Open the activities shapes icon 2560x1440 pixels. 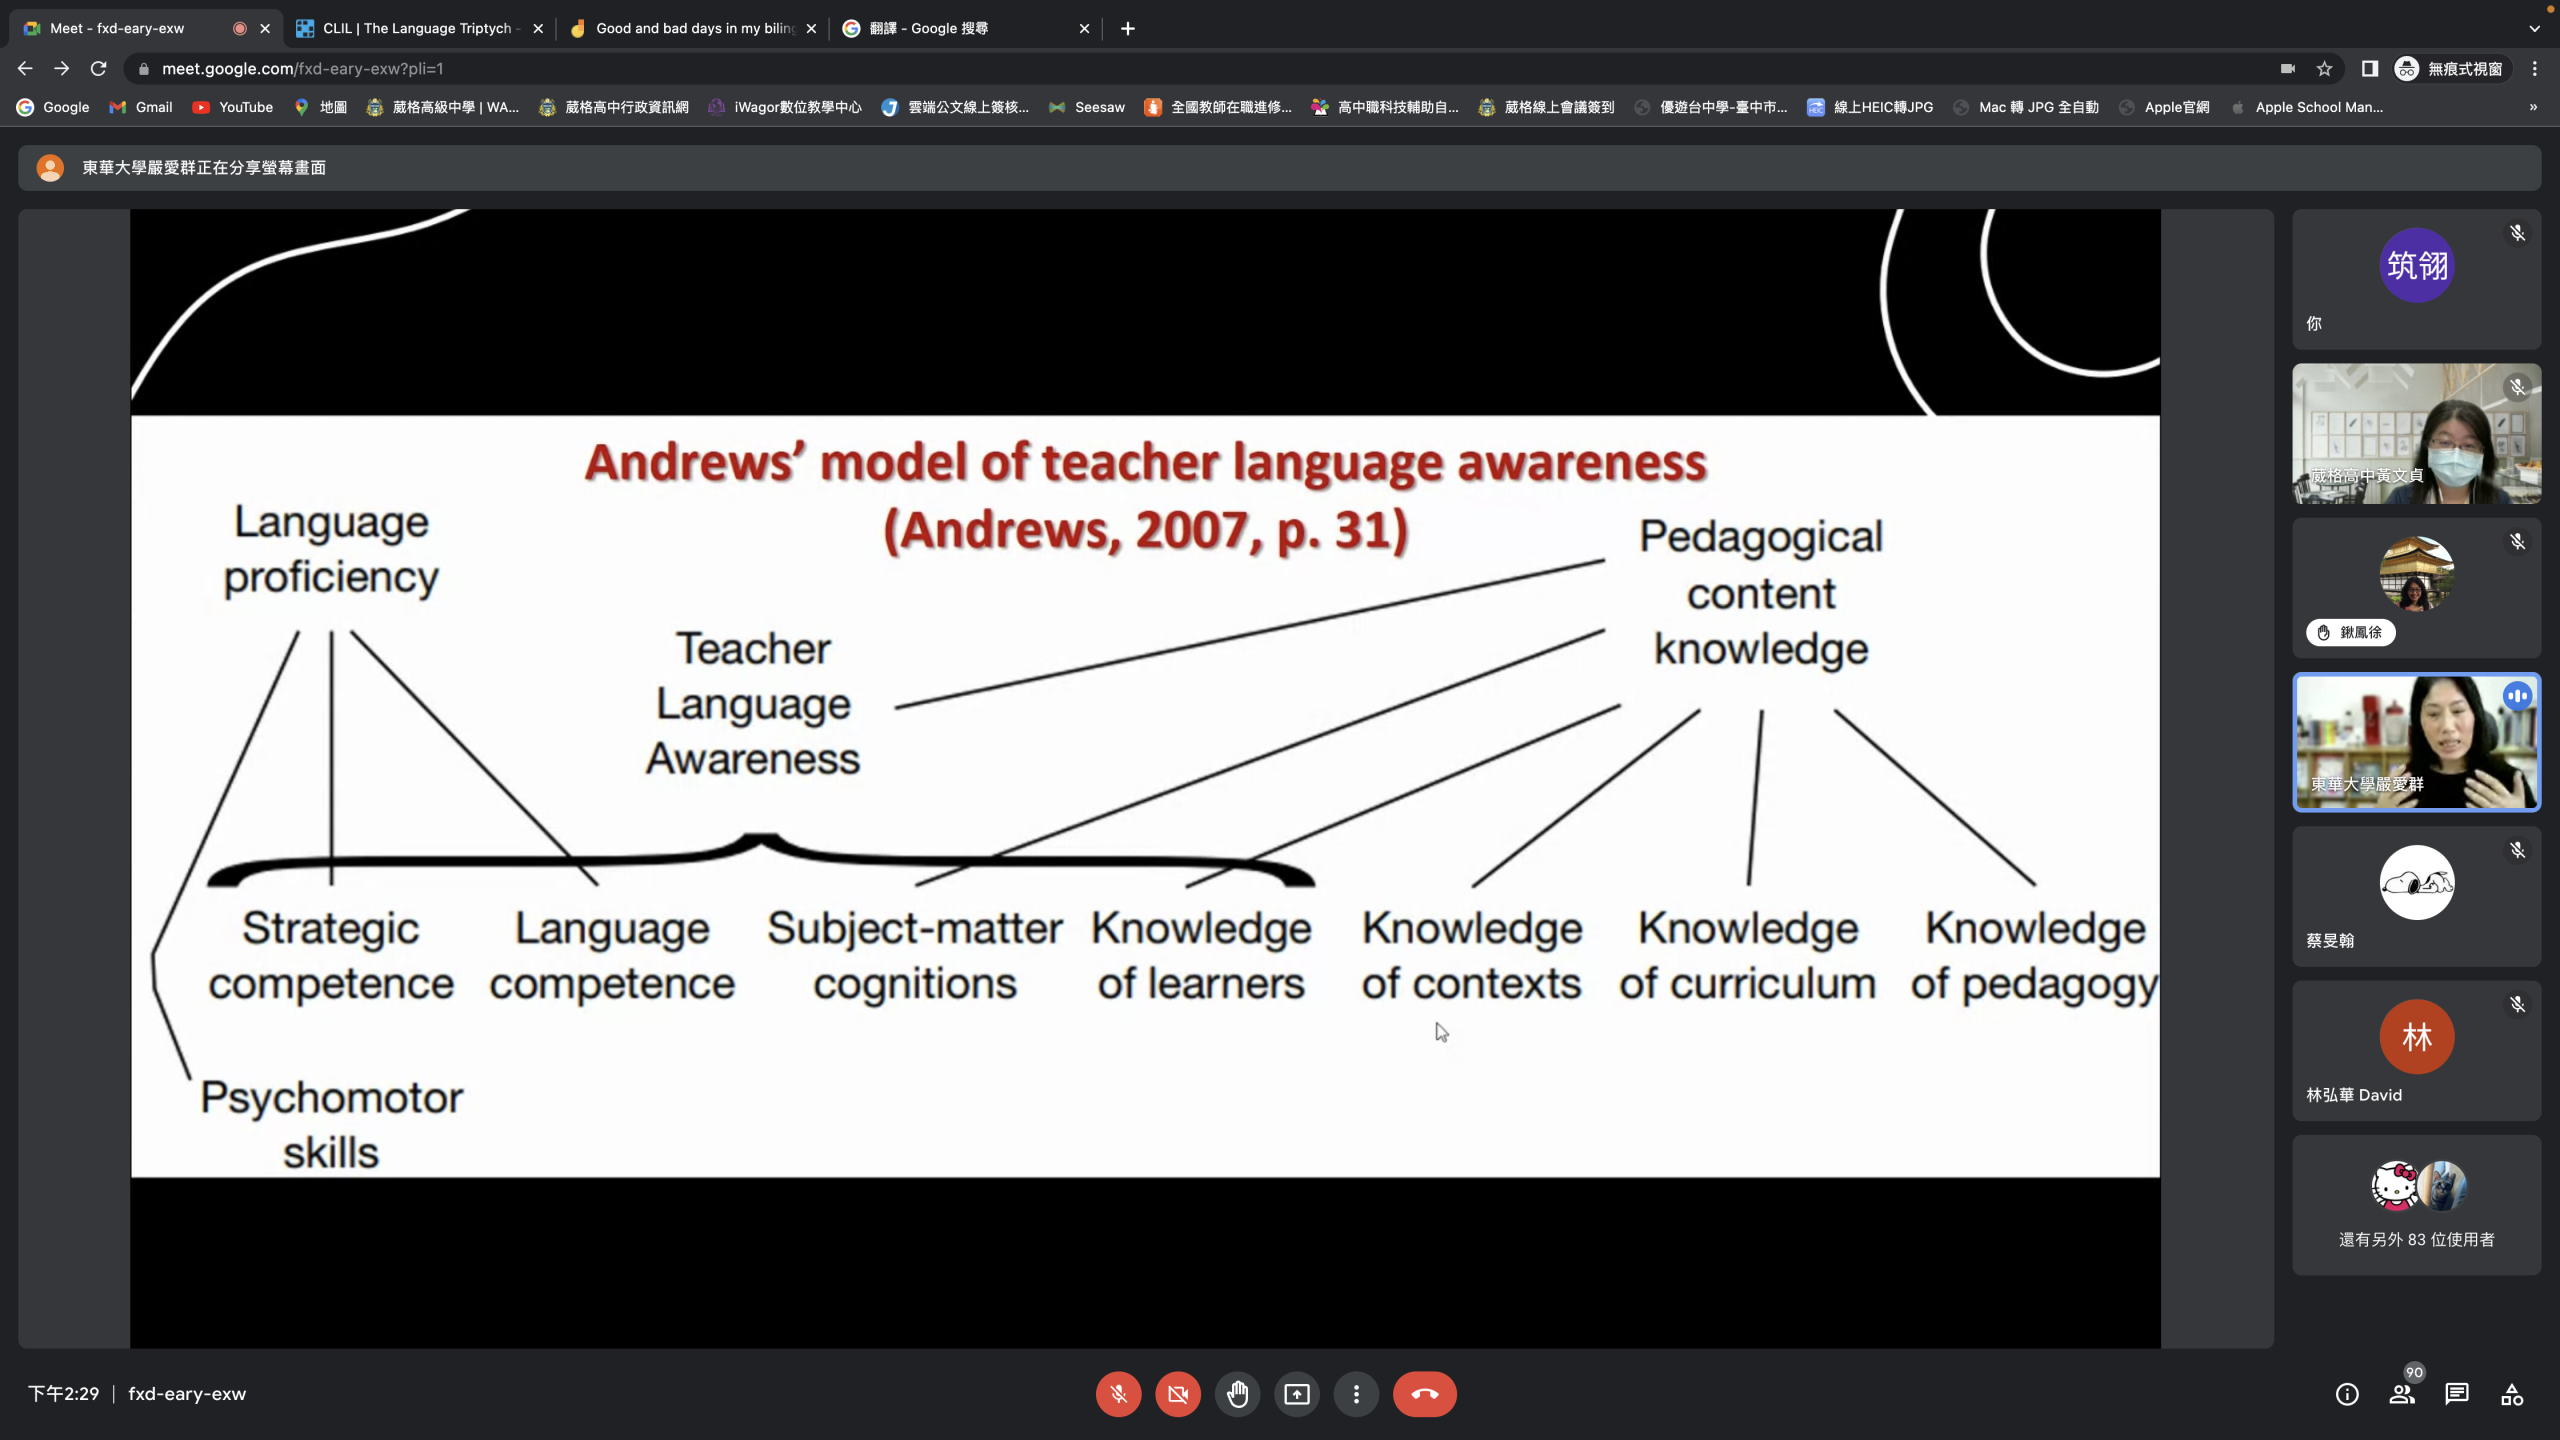2512,1394
